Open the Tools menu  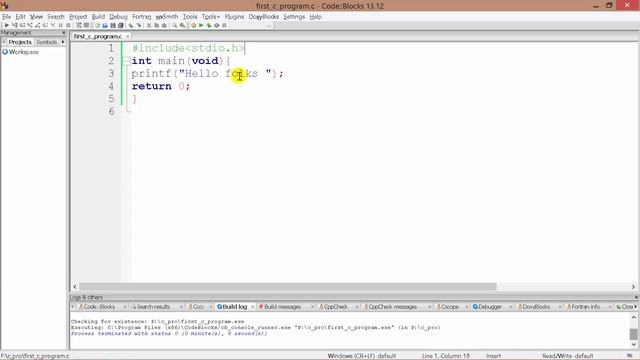pyautogui.click(x=190, y=17)
